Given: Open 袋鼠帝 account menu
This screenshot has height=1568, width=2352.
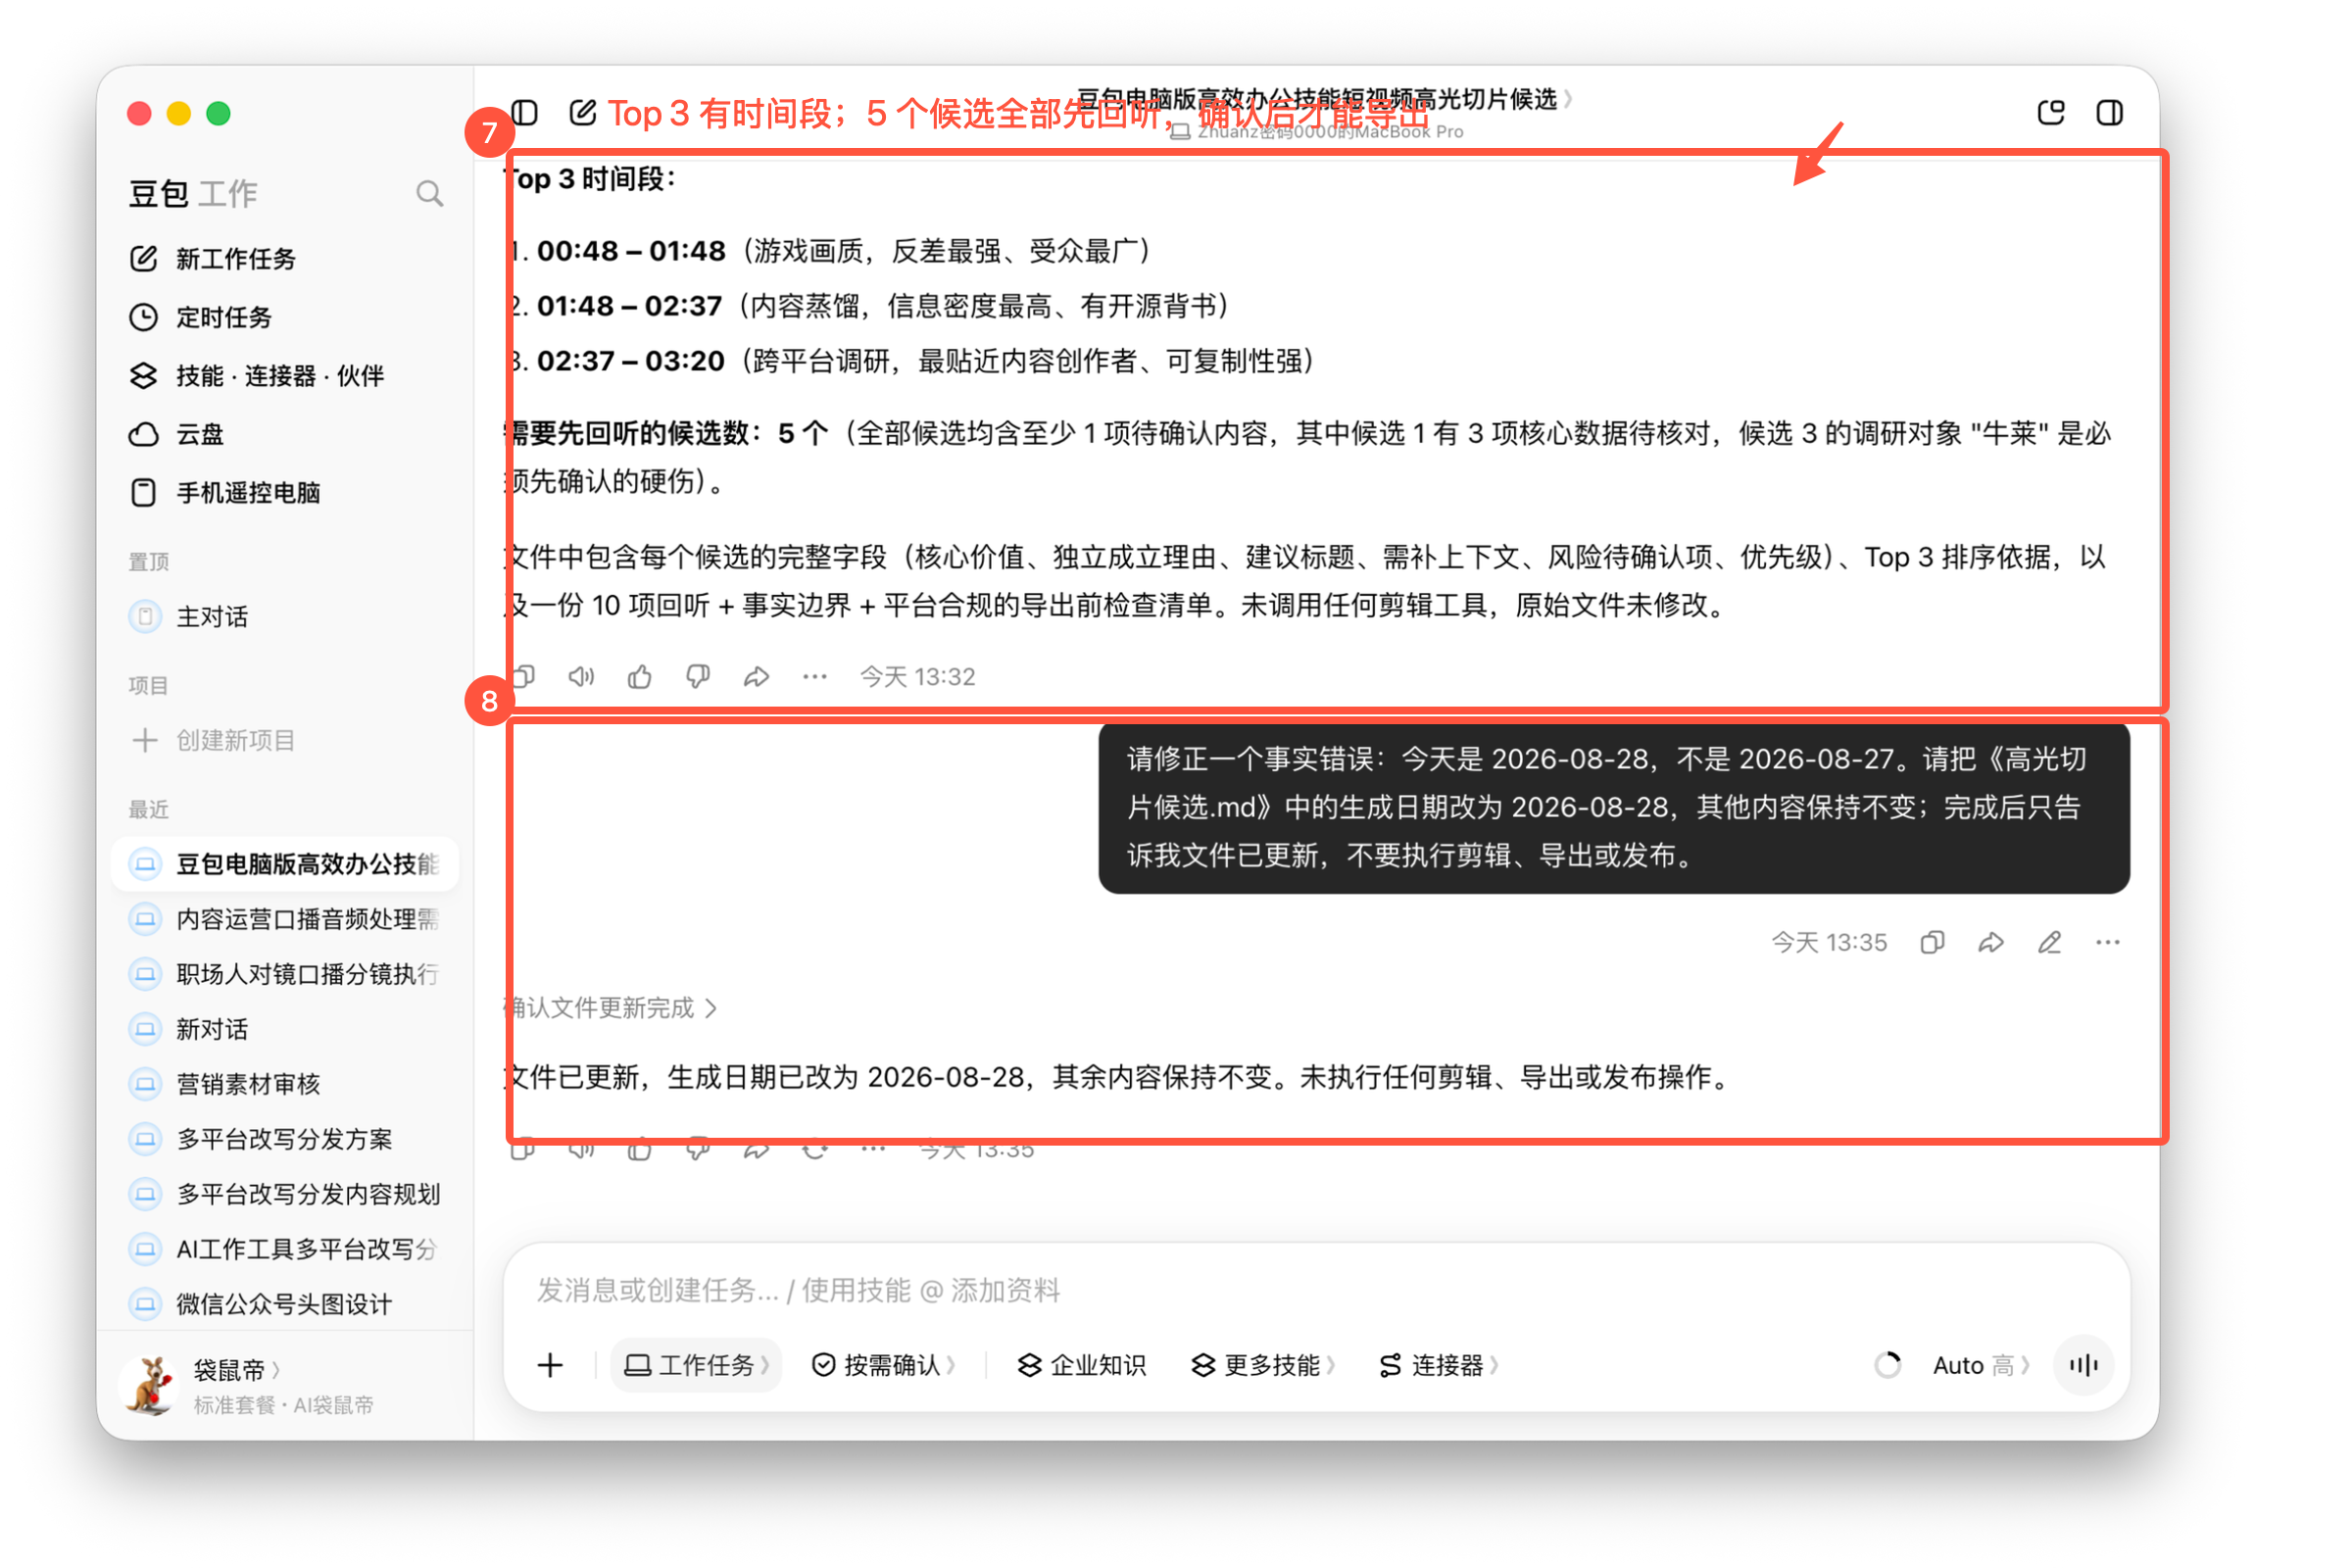Looking at the screenshot, I should pos(237,1371).
